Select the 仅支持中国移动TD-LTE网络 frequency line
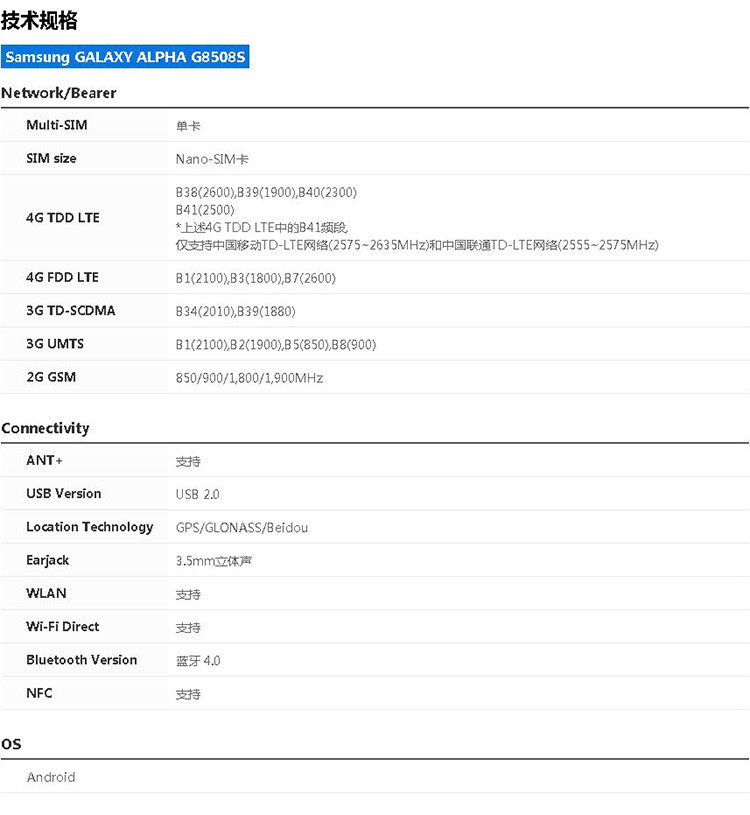The image size is (750, 815). point(417,245)
